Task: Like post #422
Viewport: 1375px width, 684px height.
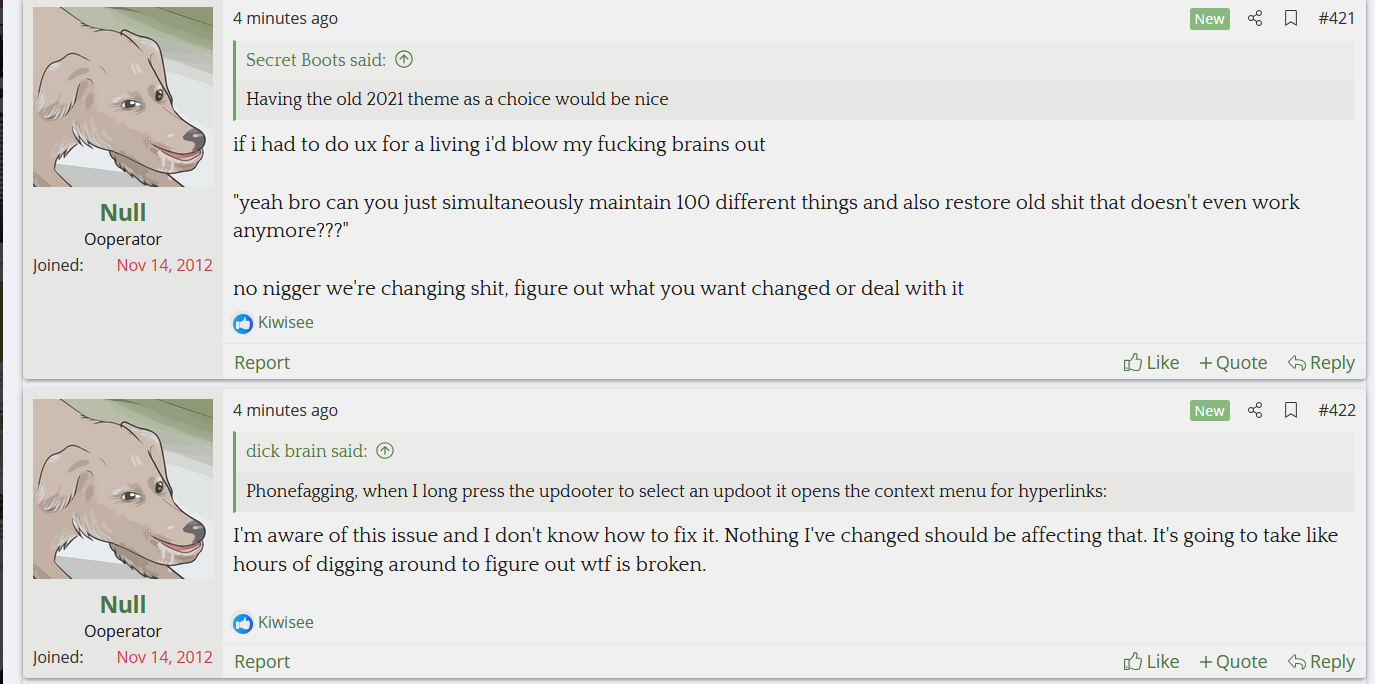Action: point(1151,661)
